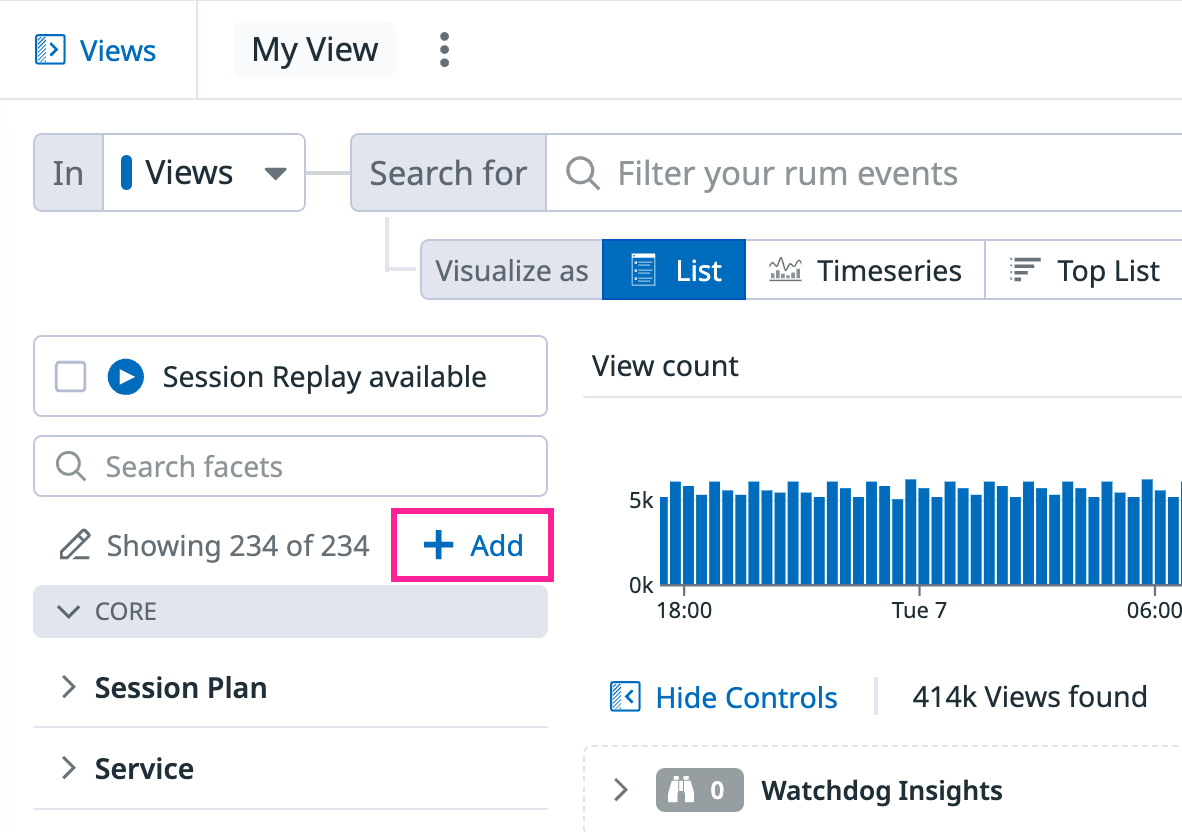The image size is (1182, 832).
Task: Click the Hide Controls panel icon
Action: pyautogui.click(x=625, y=697)
